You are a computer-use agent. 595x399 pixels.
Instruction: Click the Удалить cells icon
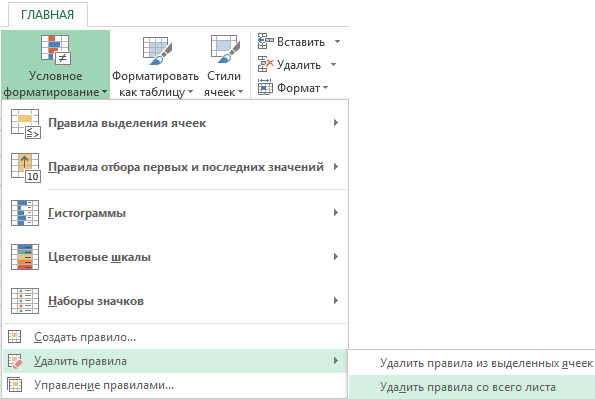(x=265, y=64)
